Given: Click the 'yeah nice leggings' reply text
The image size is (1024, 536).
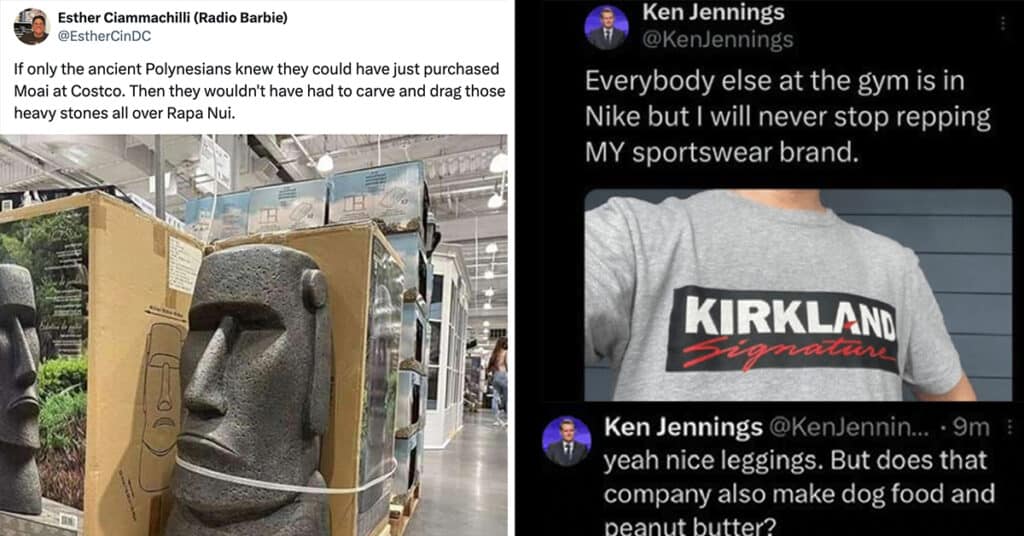Looking at the screenshot, I should pos(799,494).
